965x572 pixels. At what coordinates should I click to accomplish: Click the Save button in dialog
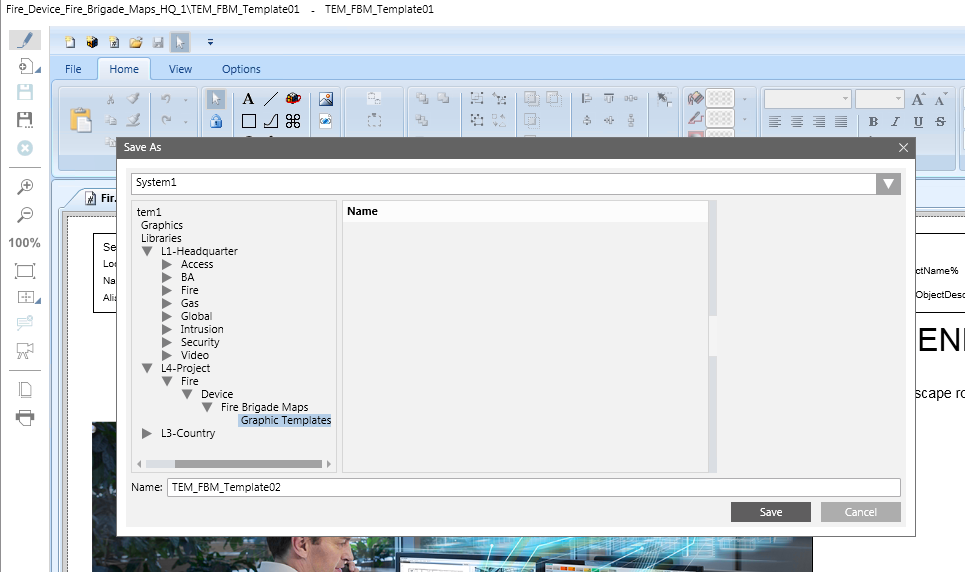point(770,512)
